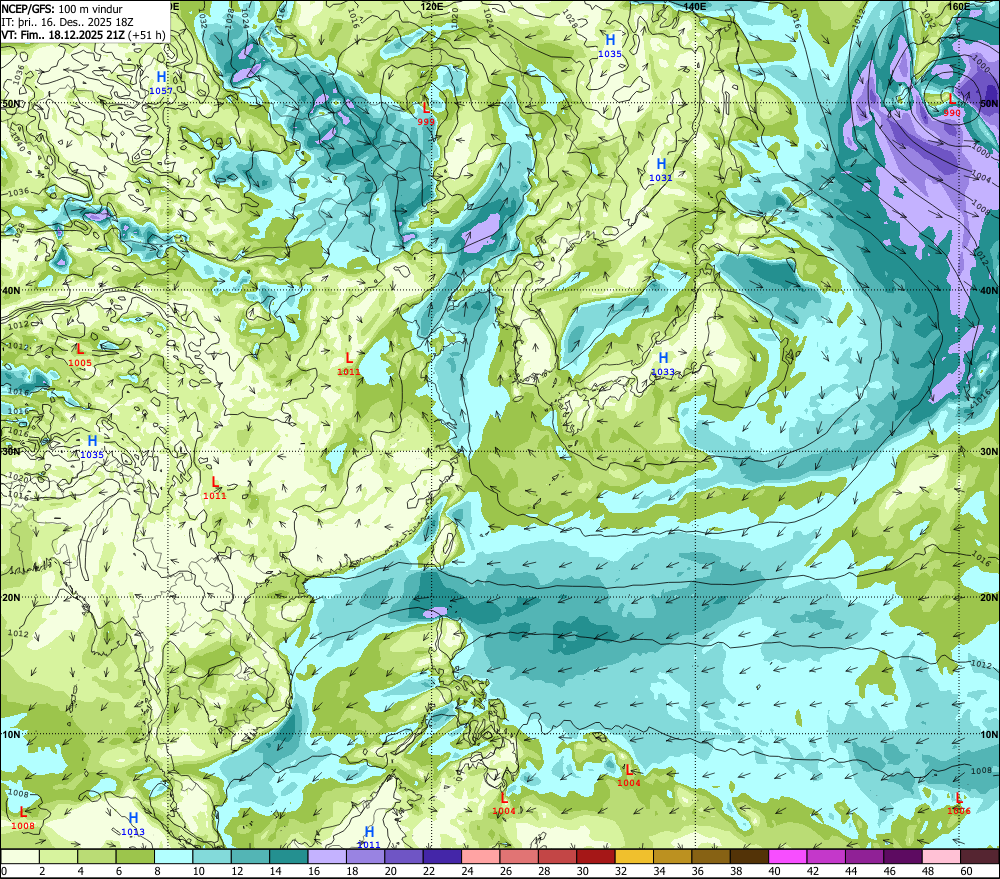This screenshot has height=879, width=1000.
Task: Click the VT valid time line
Action: (83, 35)
